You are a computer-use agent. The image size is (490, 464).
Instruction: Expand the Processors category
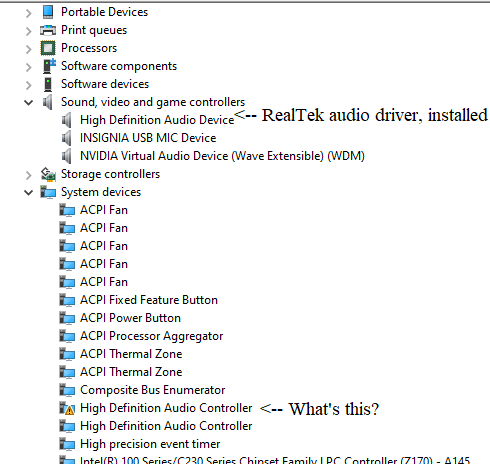pos(29,49)
